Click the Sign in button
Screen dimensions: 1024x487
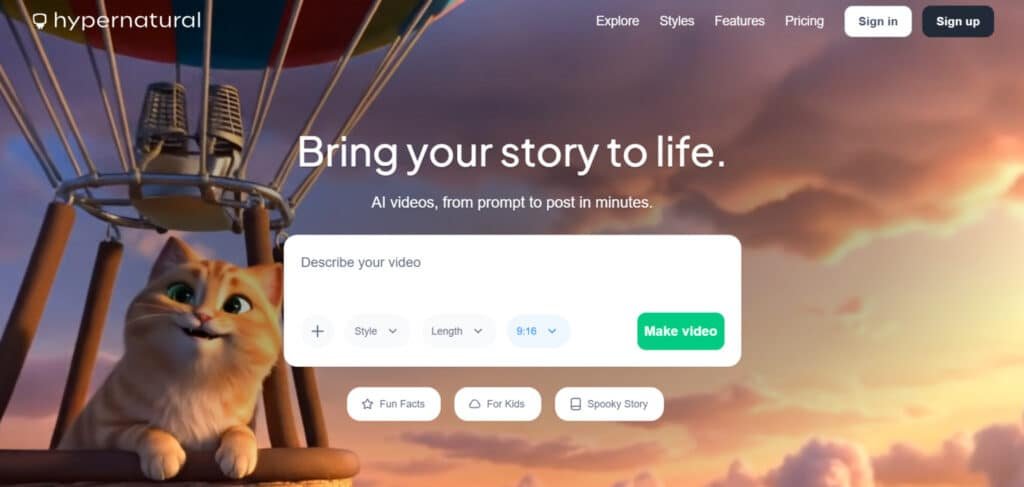tap(878, 22)
